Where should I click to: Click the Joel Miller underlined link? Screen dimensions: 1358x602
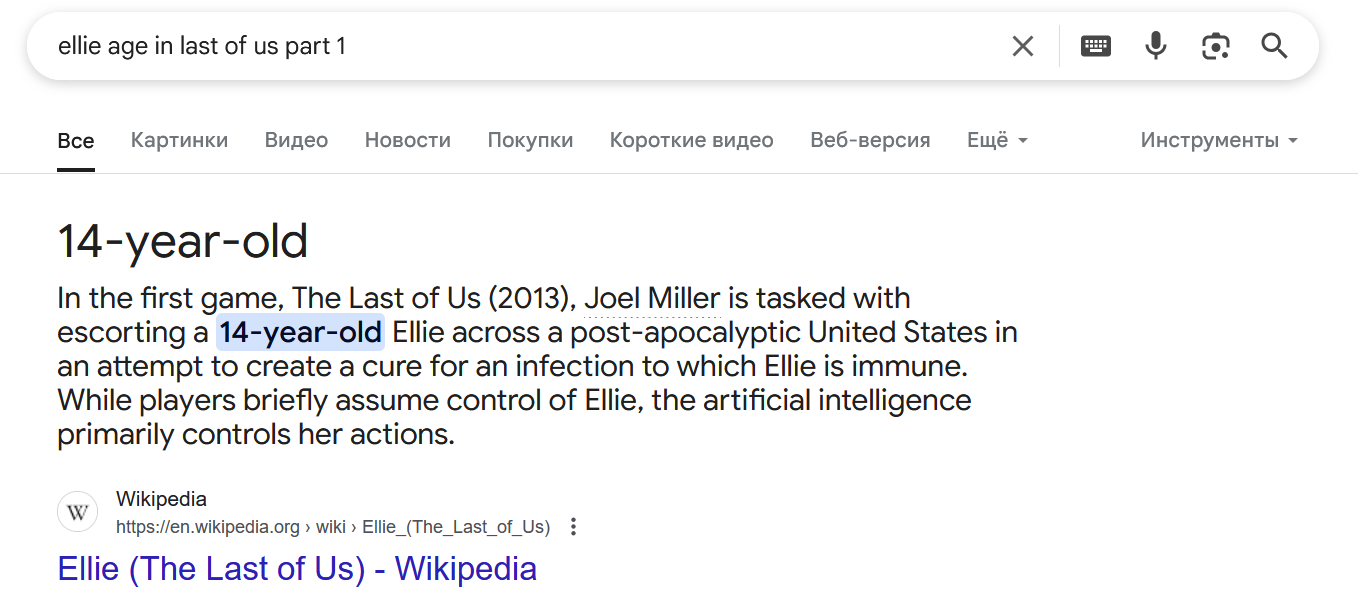tap(652, 299)
